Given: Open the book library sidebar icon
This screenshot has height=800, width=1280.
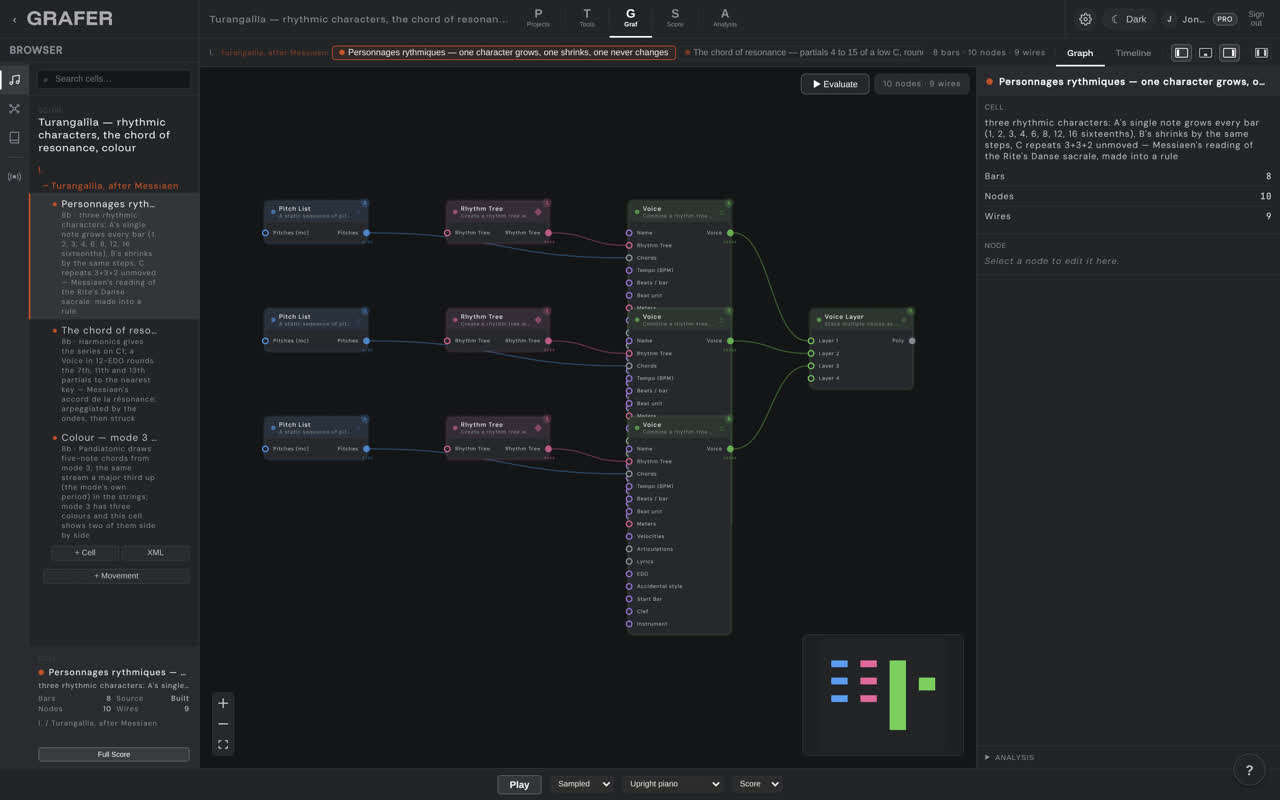Looking at the screenshot, I should (14, 138).
